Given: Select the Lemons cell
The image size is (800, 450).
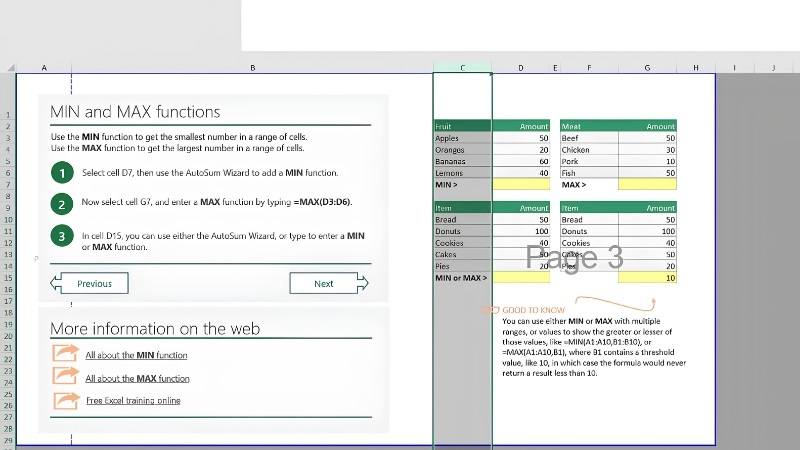Looking at the screenshot, I should click(462, 173).
